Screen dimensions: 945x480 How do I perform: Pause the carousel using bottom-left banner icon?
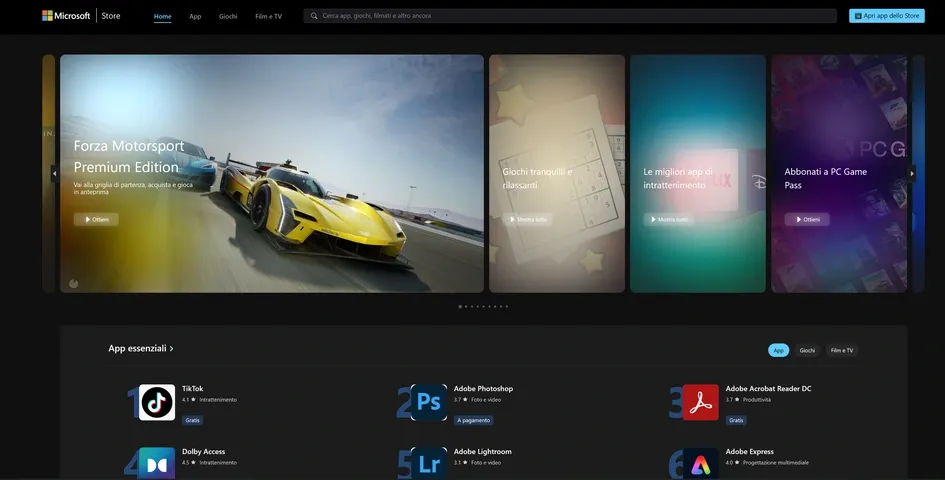(x=74, y=283)
